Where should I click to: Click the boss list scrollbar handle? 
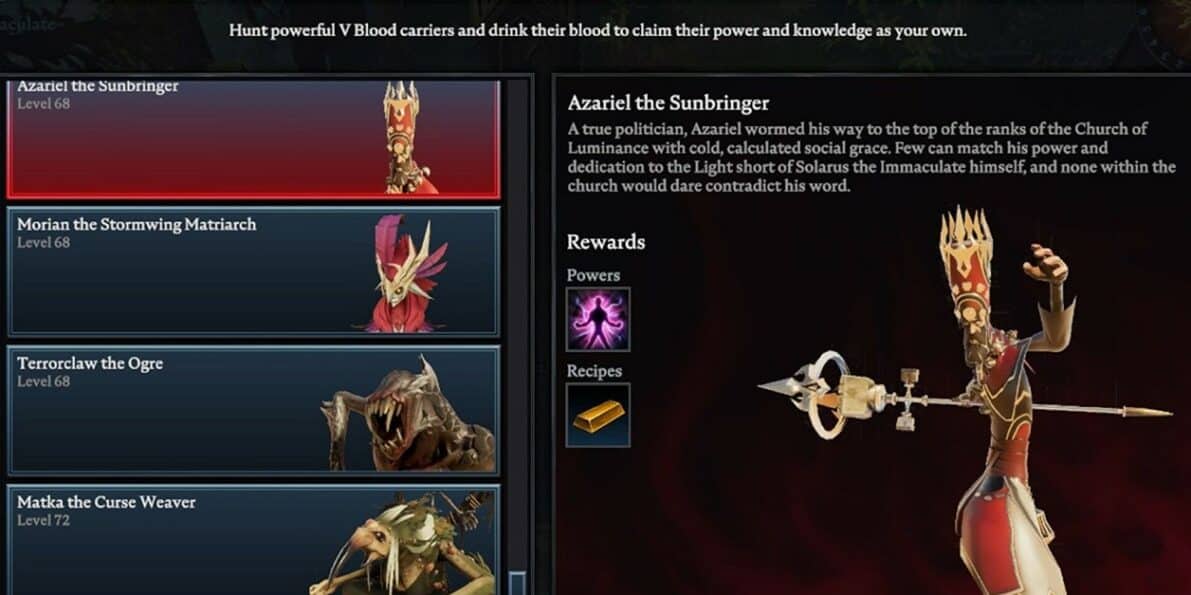[517, 583]
